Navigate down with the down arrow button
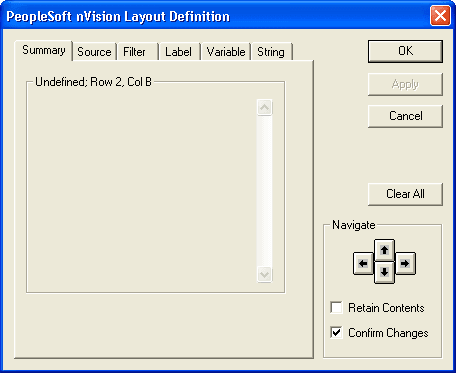 point(384,272)
